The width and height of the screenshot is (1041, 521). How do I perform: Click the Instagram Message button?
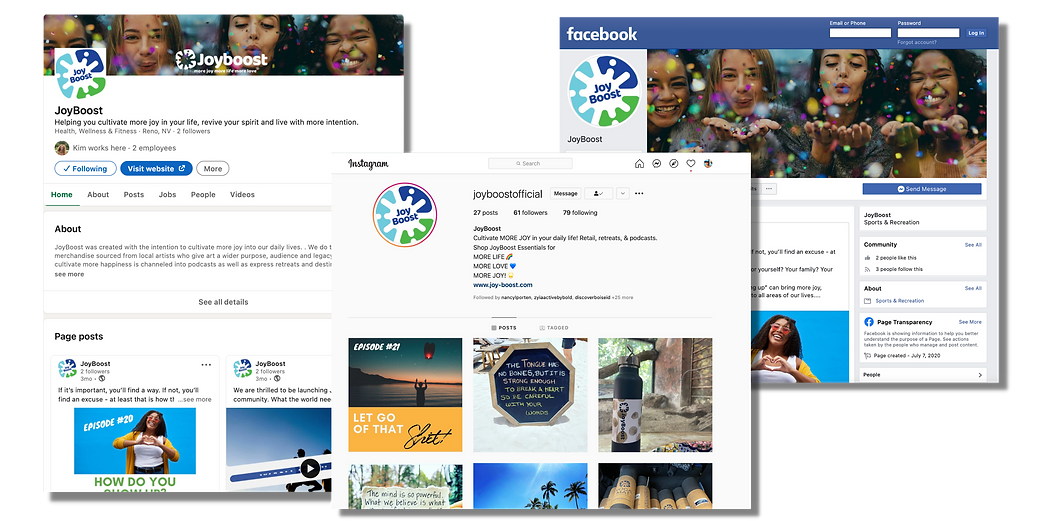[566, 193]
